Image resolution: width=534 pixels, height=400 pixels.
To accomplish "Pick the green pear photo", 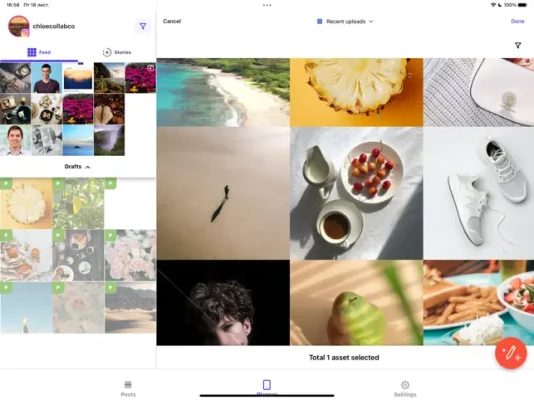I will pyautogui.click(x=356, y=303).
